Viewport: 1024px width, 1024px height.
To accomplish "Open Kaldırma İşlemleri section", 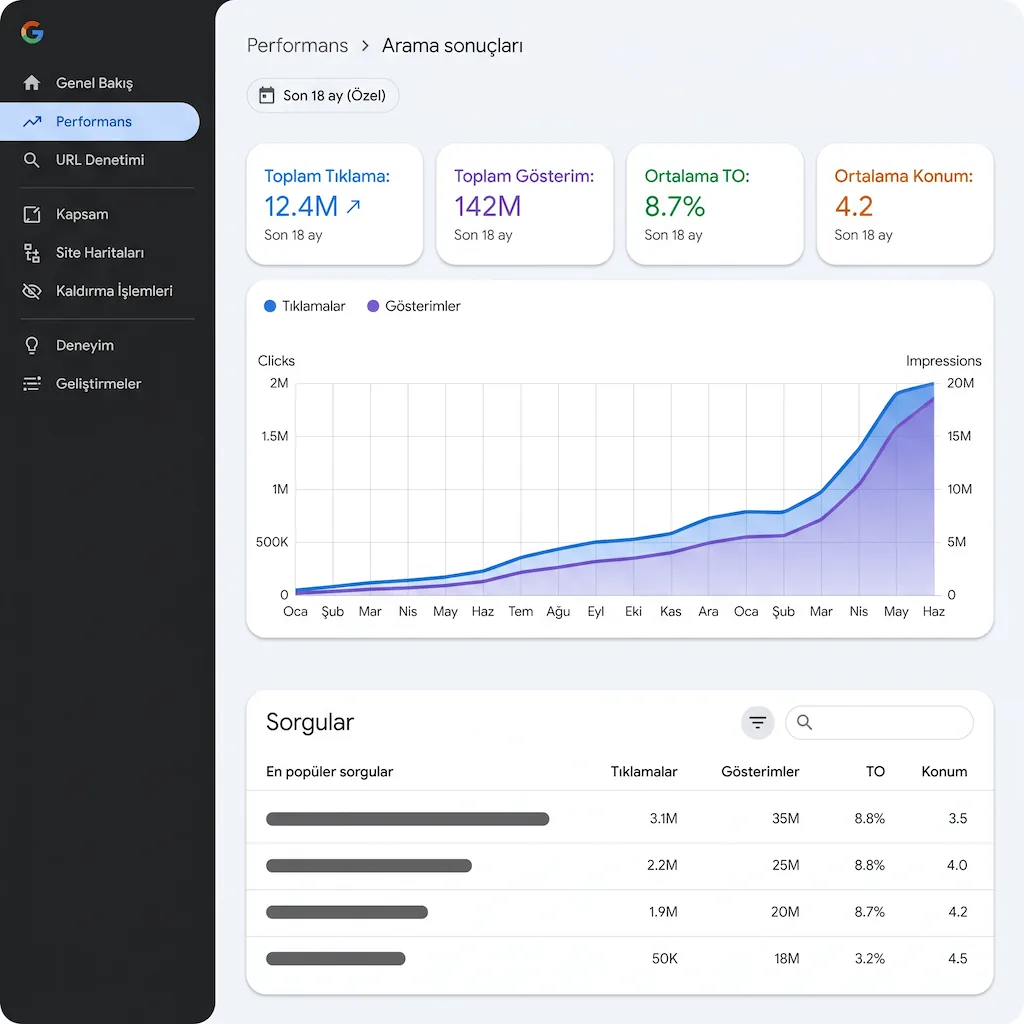I will (x=100, y=291).
